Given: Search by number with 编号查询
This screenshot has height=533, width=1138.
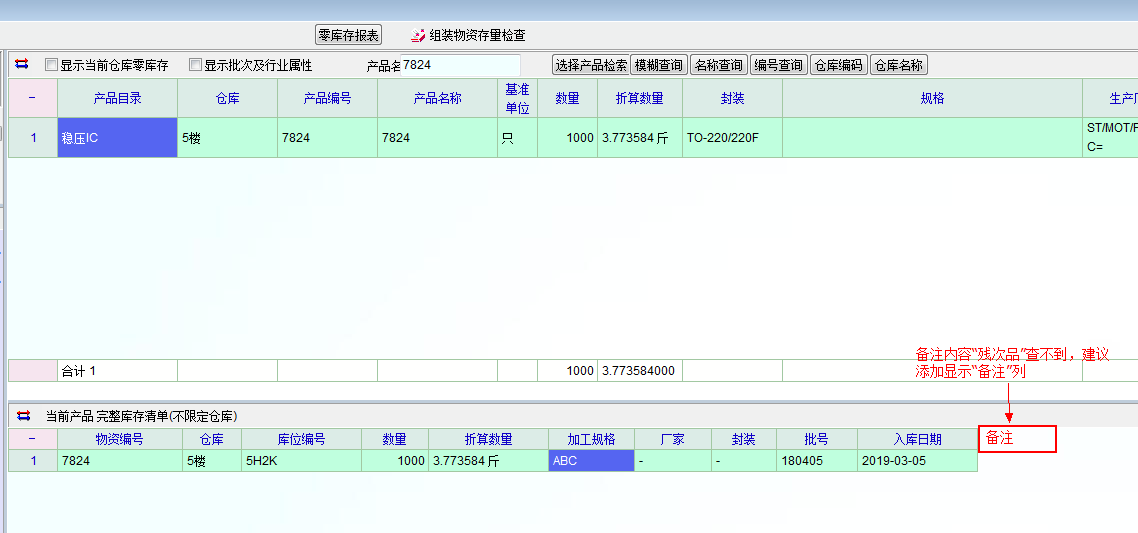Looking at the screenshot, I should click(779, 65).
